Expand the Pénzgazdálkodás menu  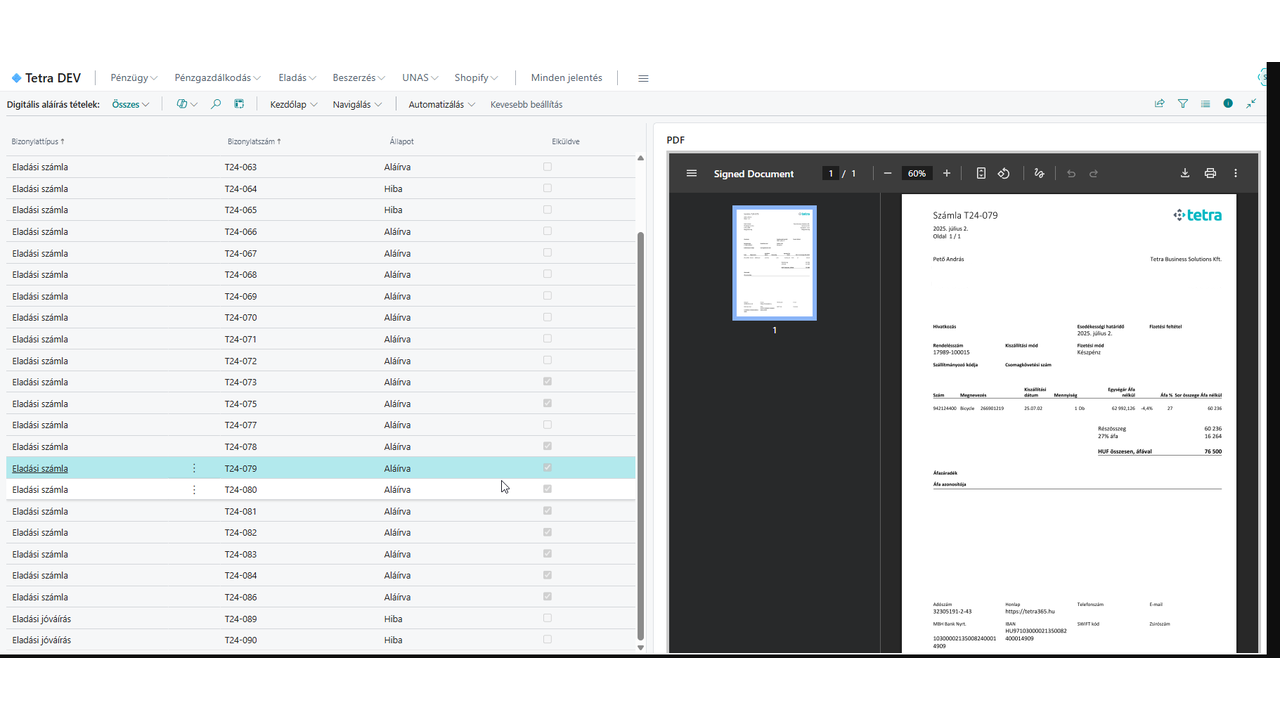coord(218,78)
